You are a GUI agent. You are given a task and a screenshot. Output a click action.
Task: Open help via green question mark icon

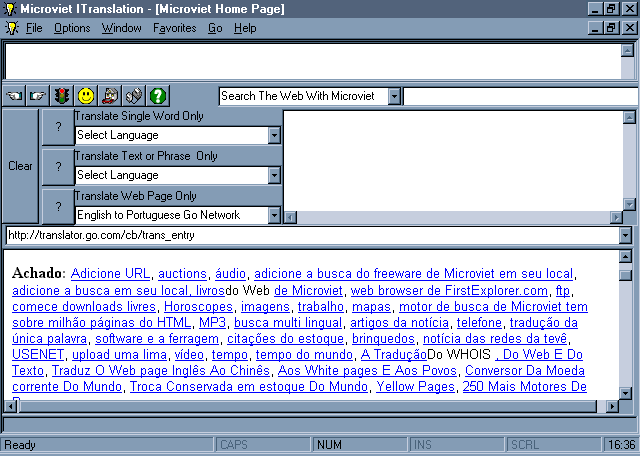158,96
